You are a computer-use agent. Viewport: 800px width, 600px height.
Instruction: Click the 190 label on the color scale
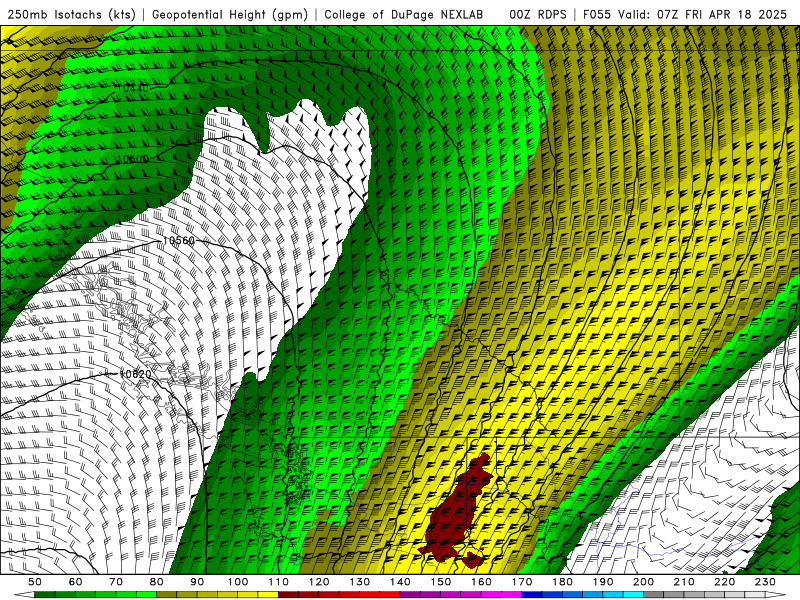pyautogui.click(x=603, y=582)
